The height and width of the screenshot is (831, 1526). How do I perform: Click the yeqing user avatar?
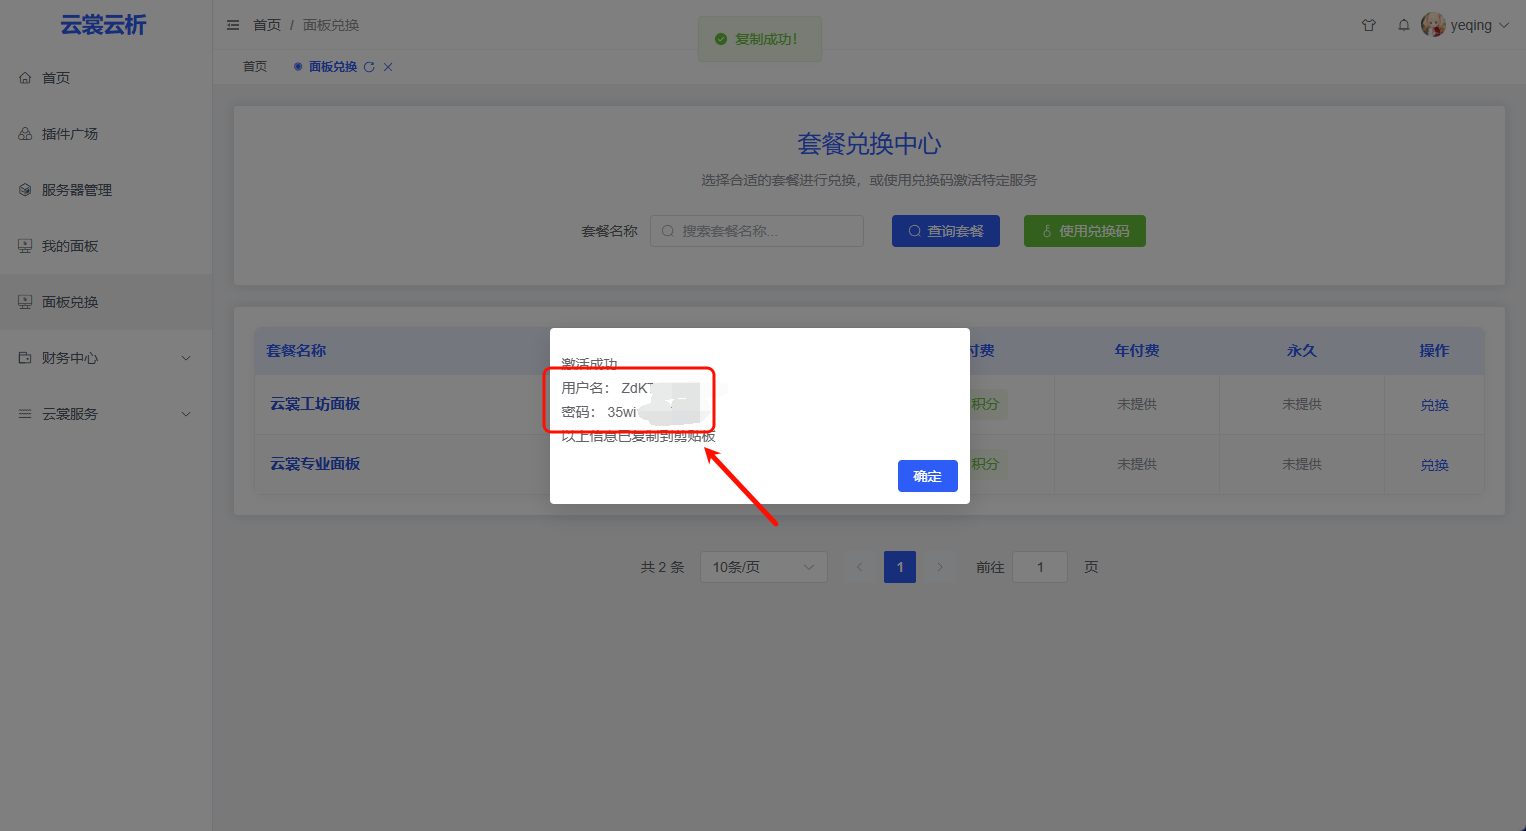point(1433,25)
